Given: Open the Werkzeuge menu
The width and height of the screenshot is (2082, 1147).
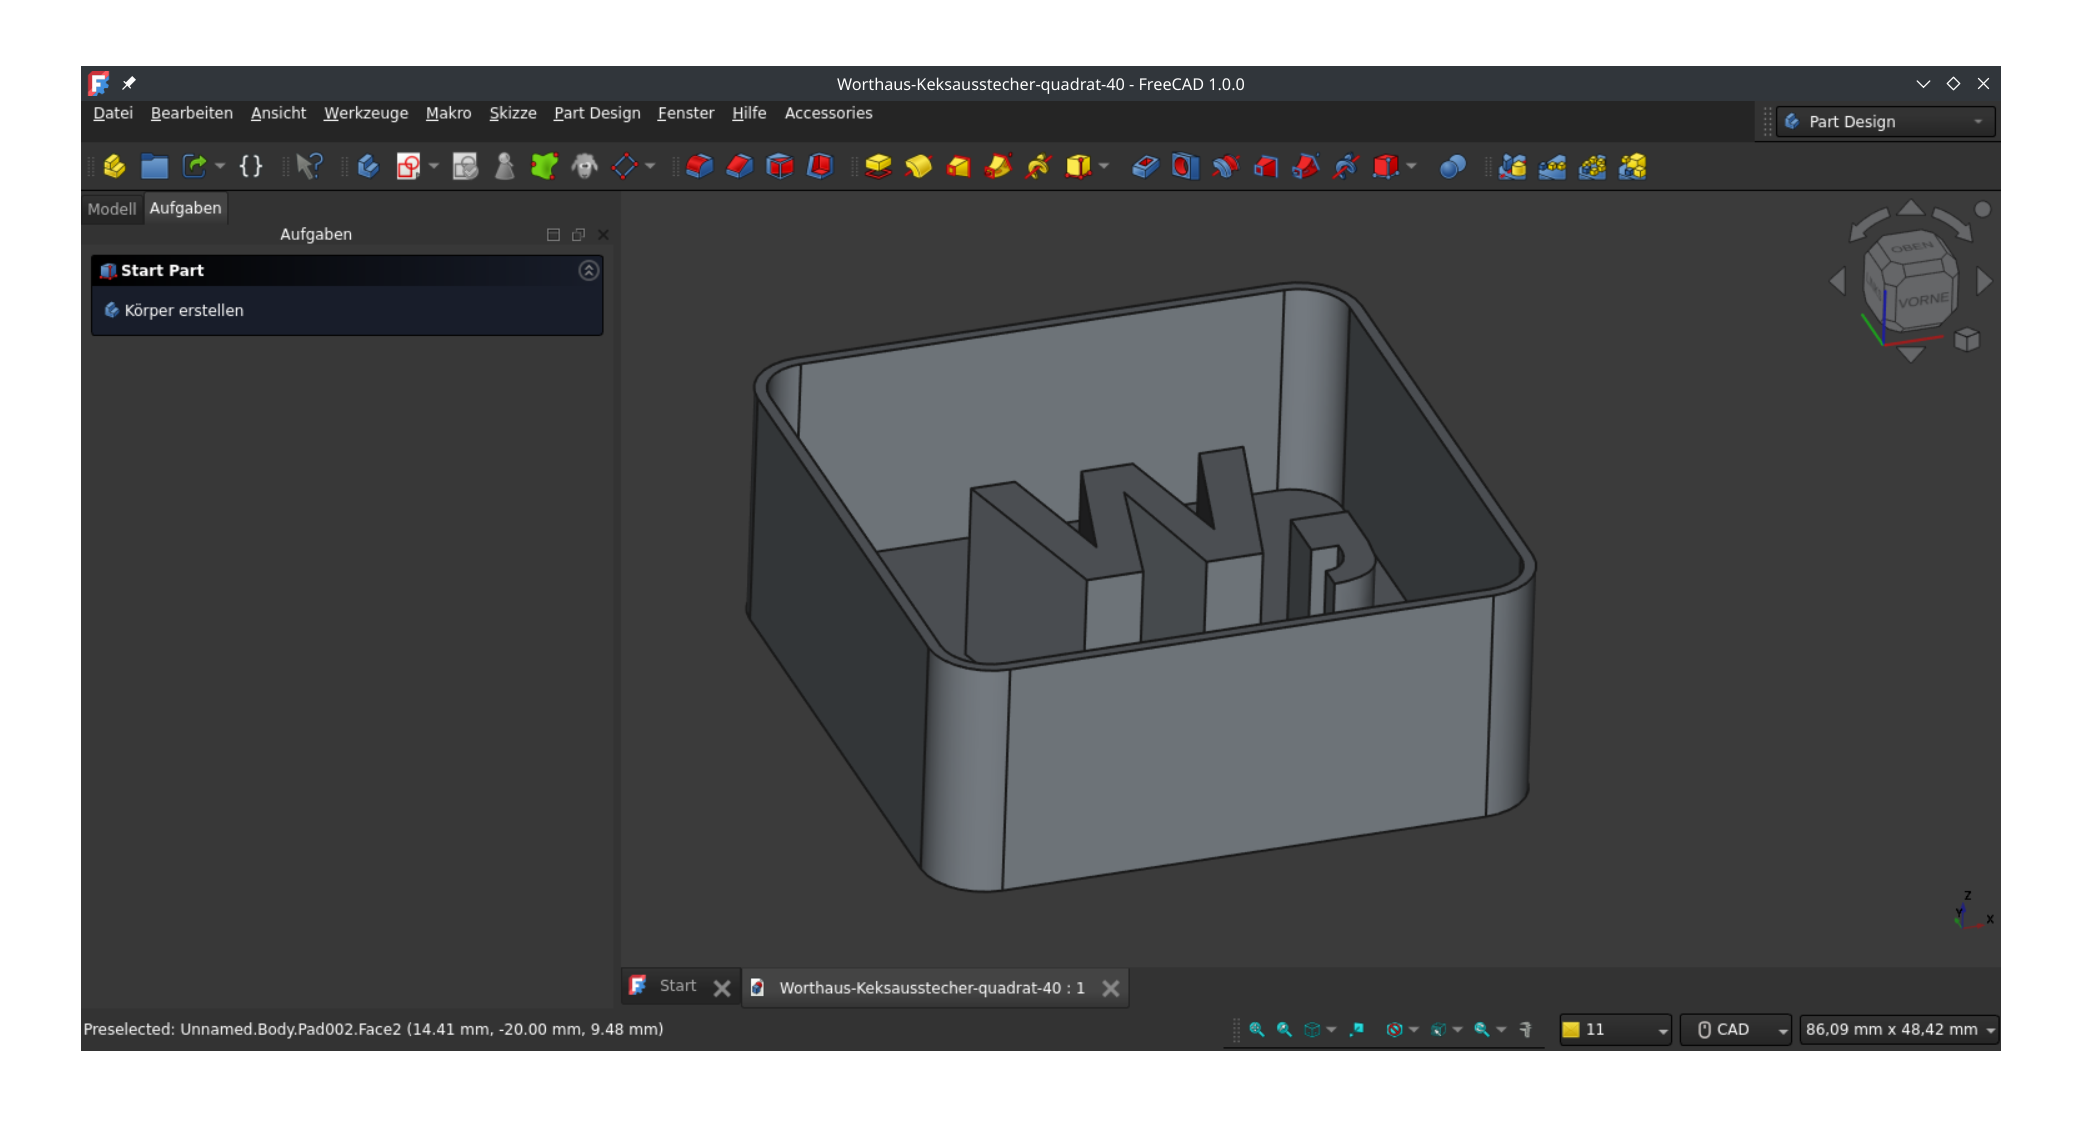Looking at the screenshot, I should coord(366,113).
